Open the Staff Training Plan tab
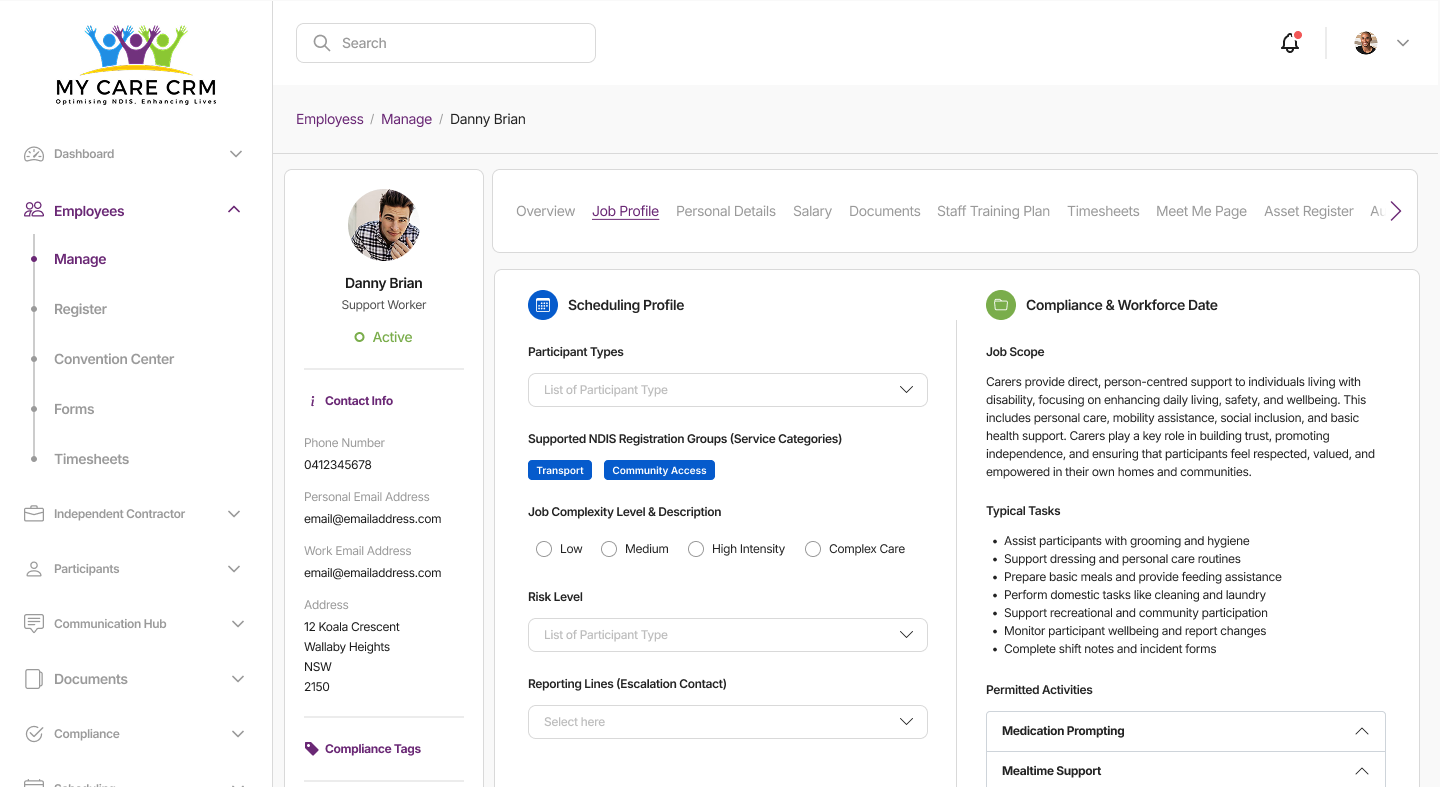The height and width of the screenshot is (787, 1440). click(x=993, y=211)
